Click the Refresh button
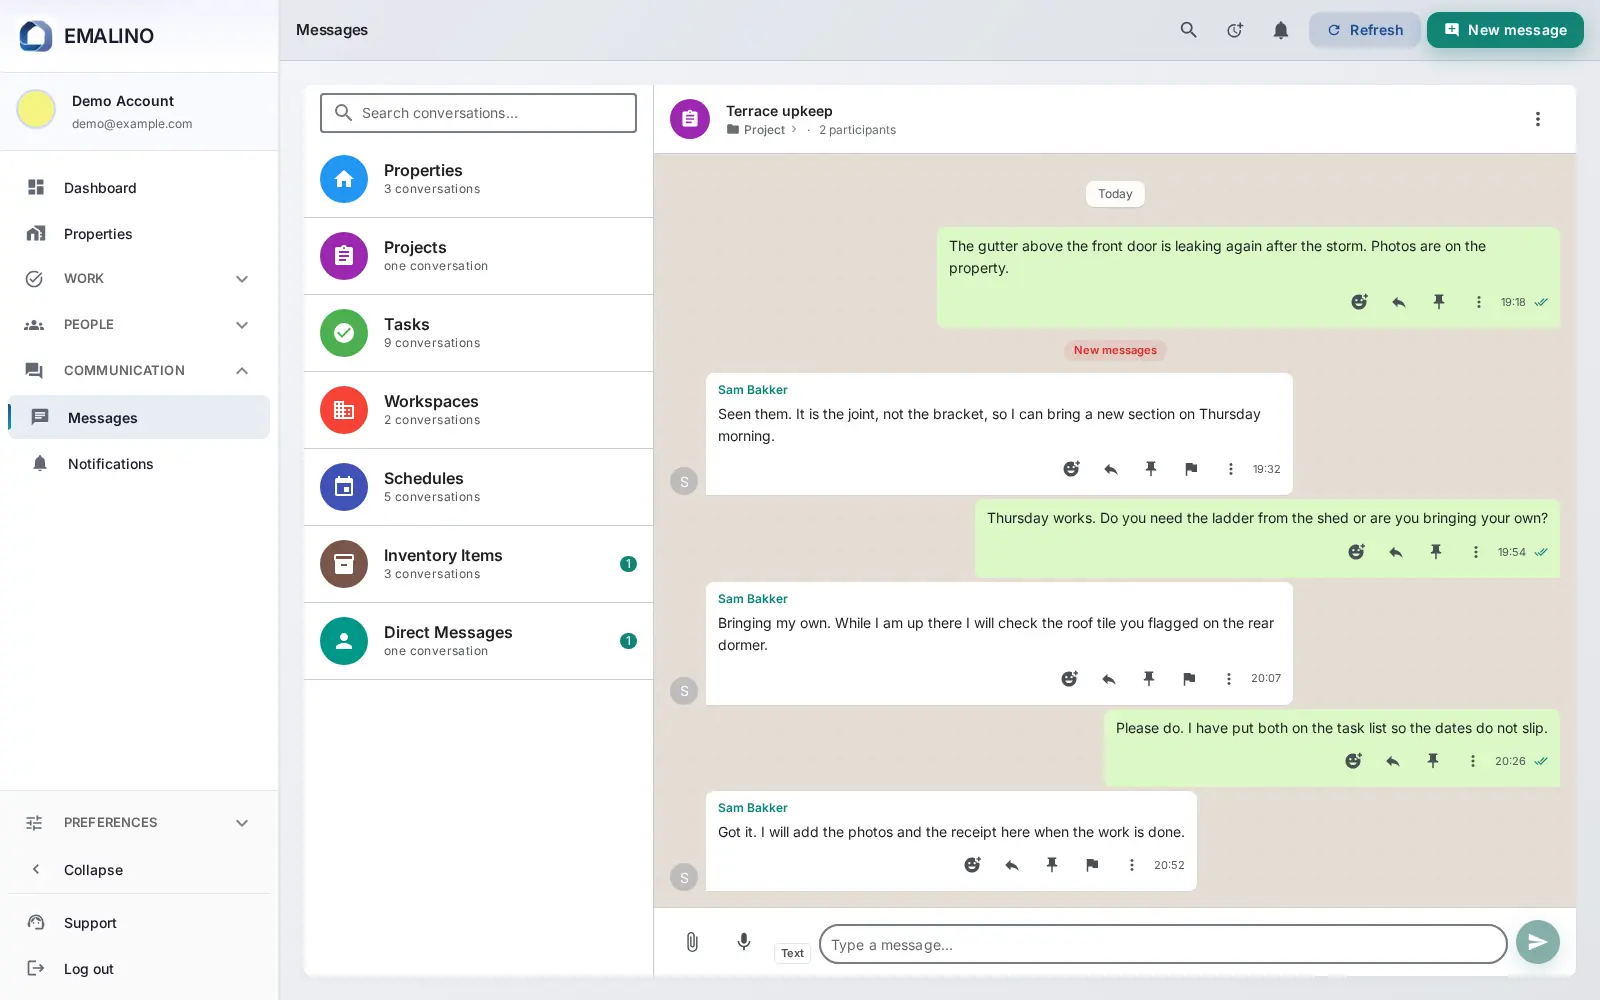Screen dimensions: 1600x1000 click(1364, 30)
